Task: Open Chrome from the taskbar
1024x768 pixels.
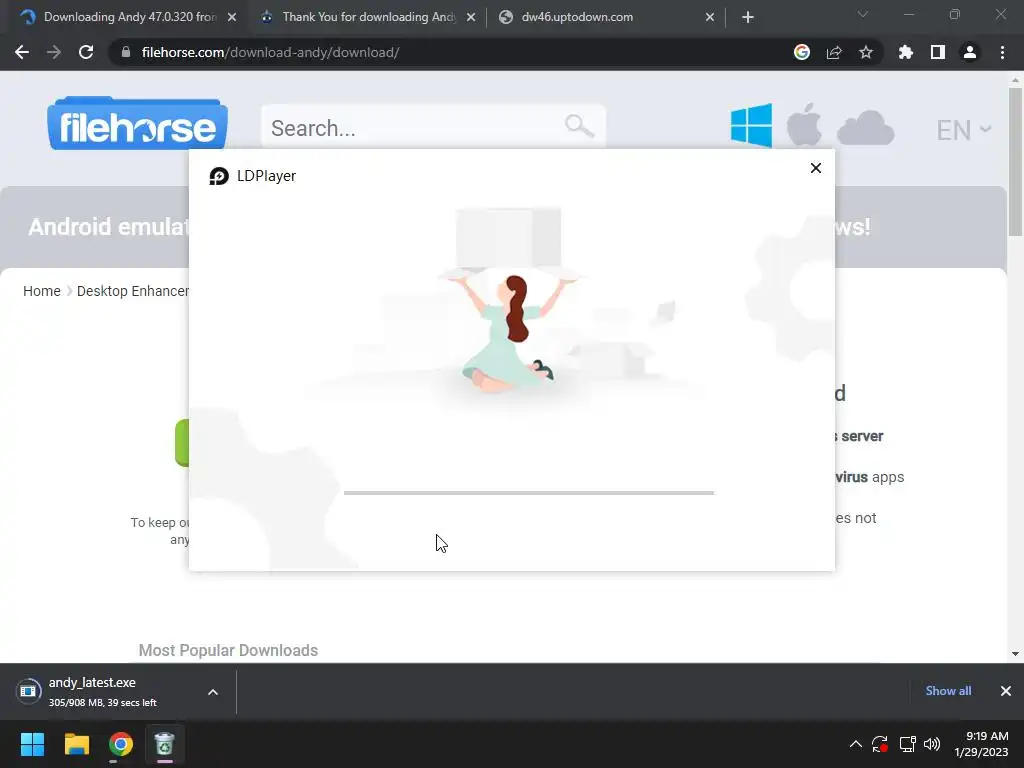Action: [x=121, y=744]
